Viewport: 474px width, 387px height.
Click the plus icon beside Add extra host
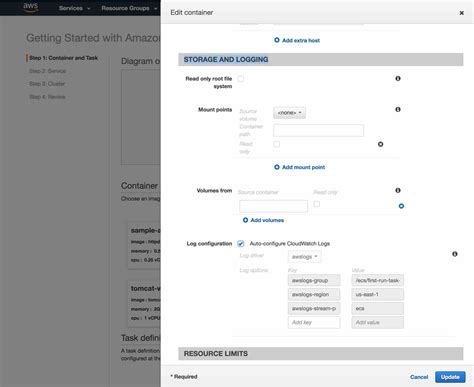(x=277, y=40)
